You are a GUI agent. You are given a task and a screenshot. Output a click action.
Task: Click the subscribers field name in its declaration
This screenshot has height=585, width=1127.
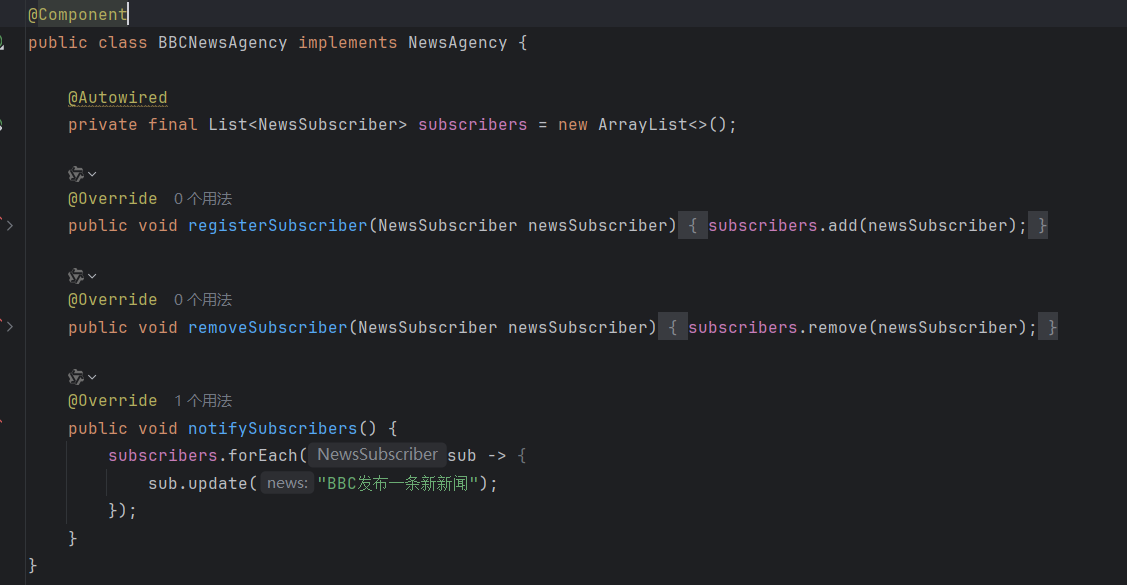[472, 125]
